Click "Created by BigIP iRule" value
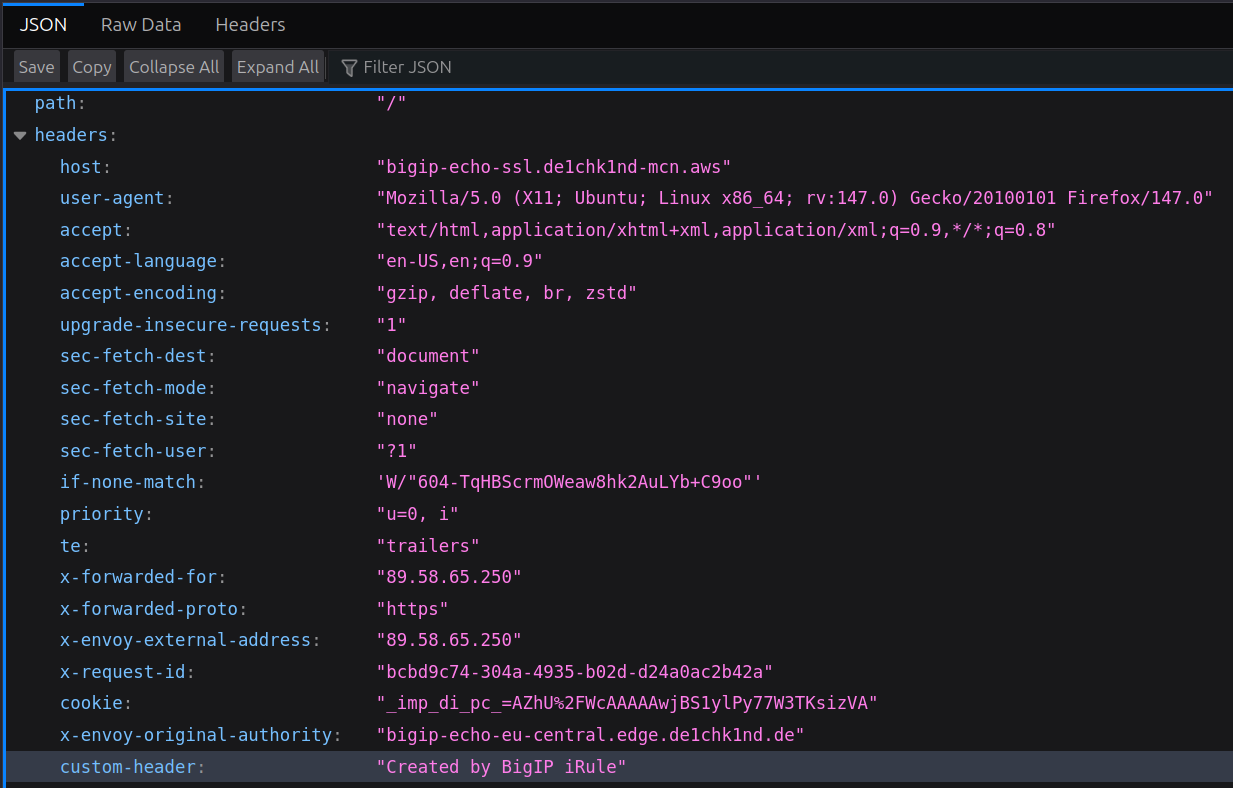 [502, 767]
